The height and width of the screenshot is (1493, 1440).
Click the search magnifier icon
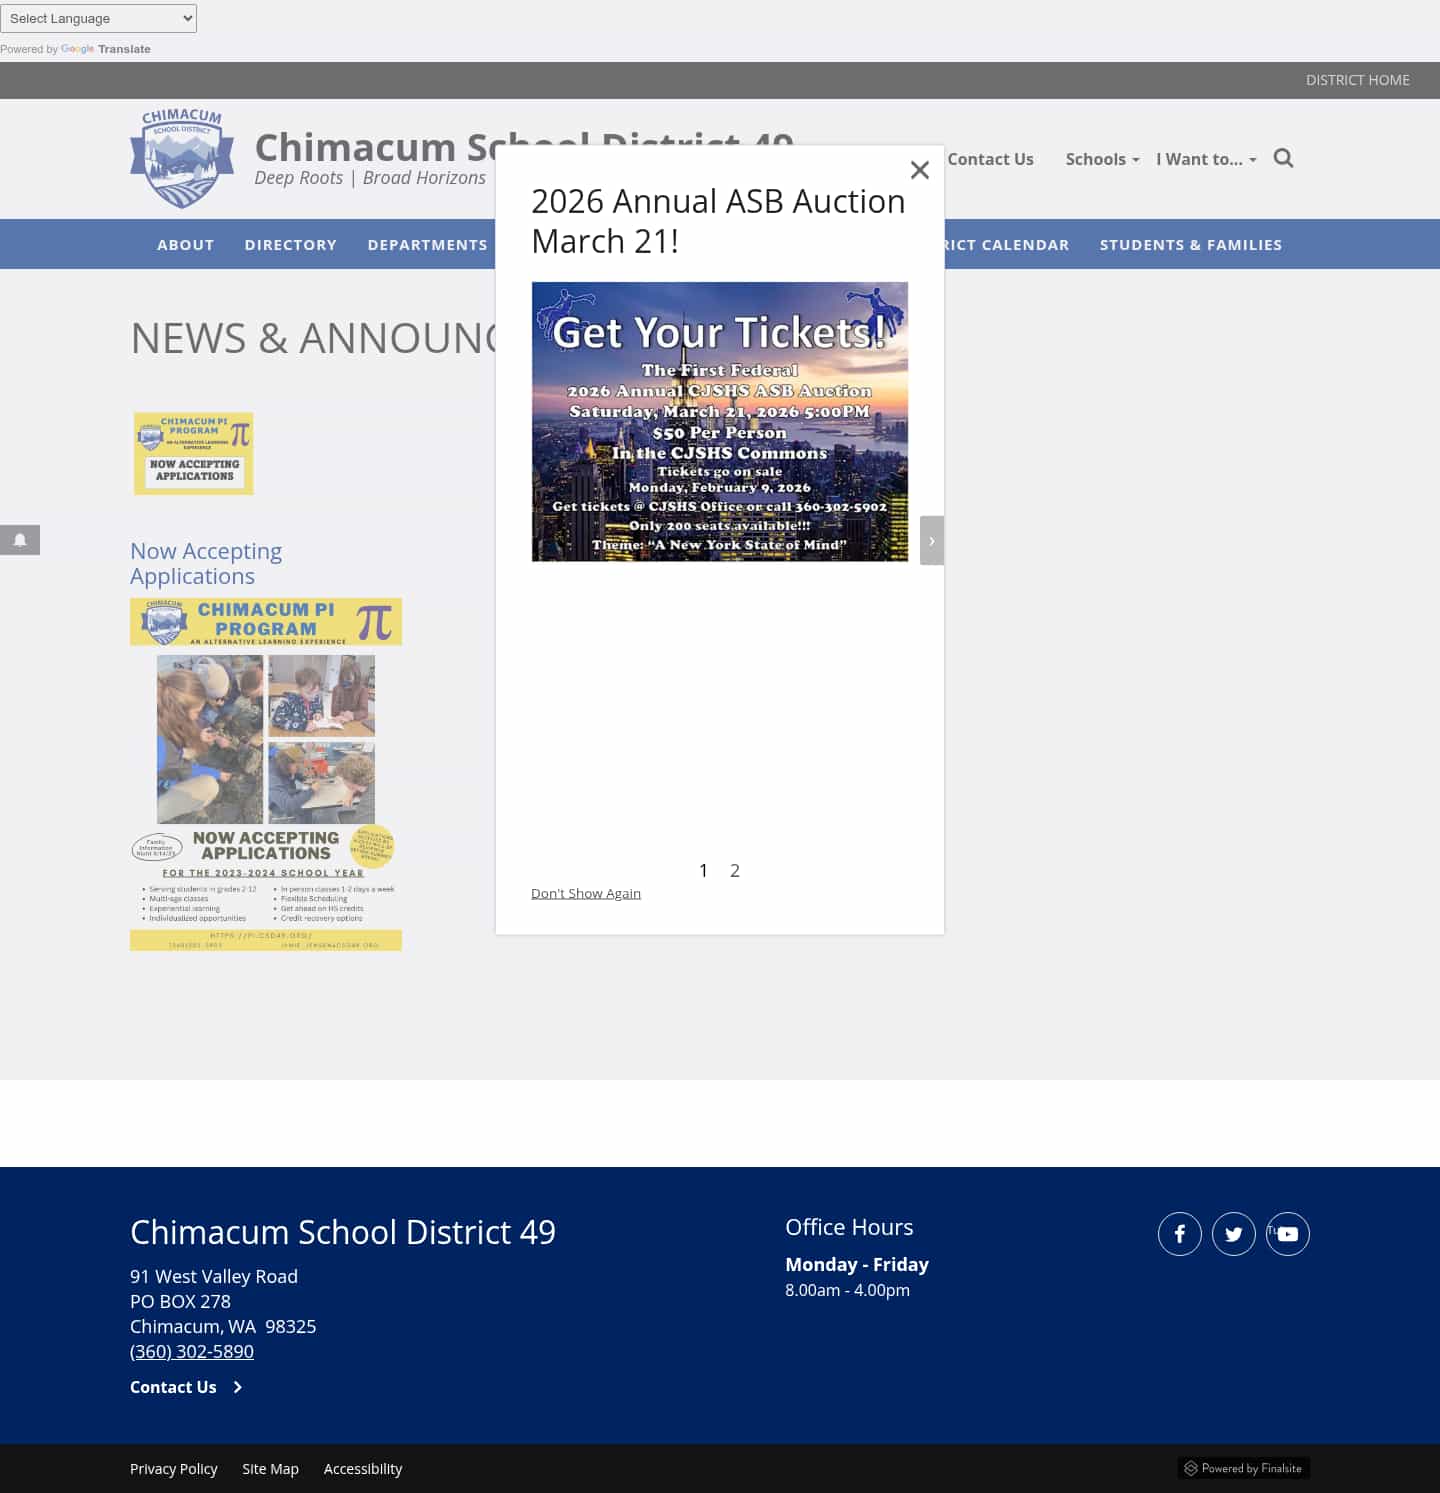click(1283, 158)
